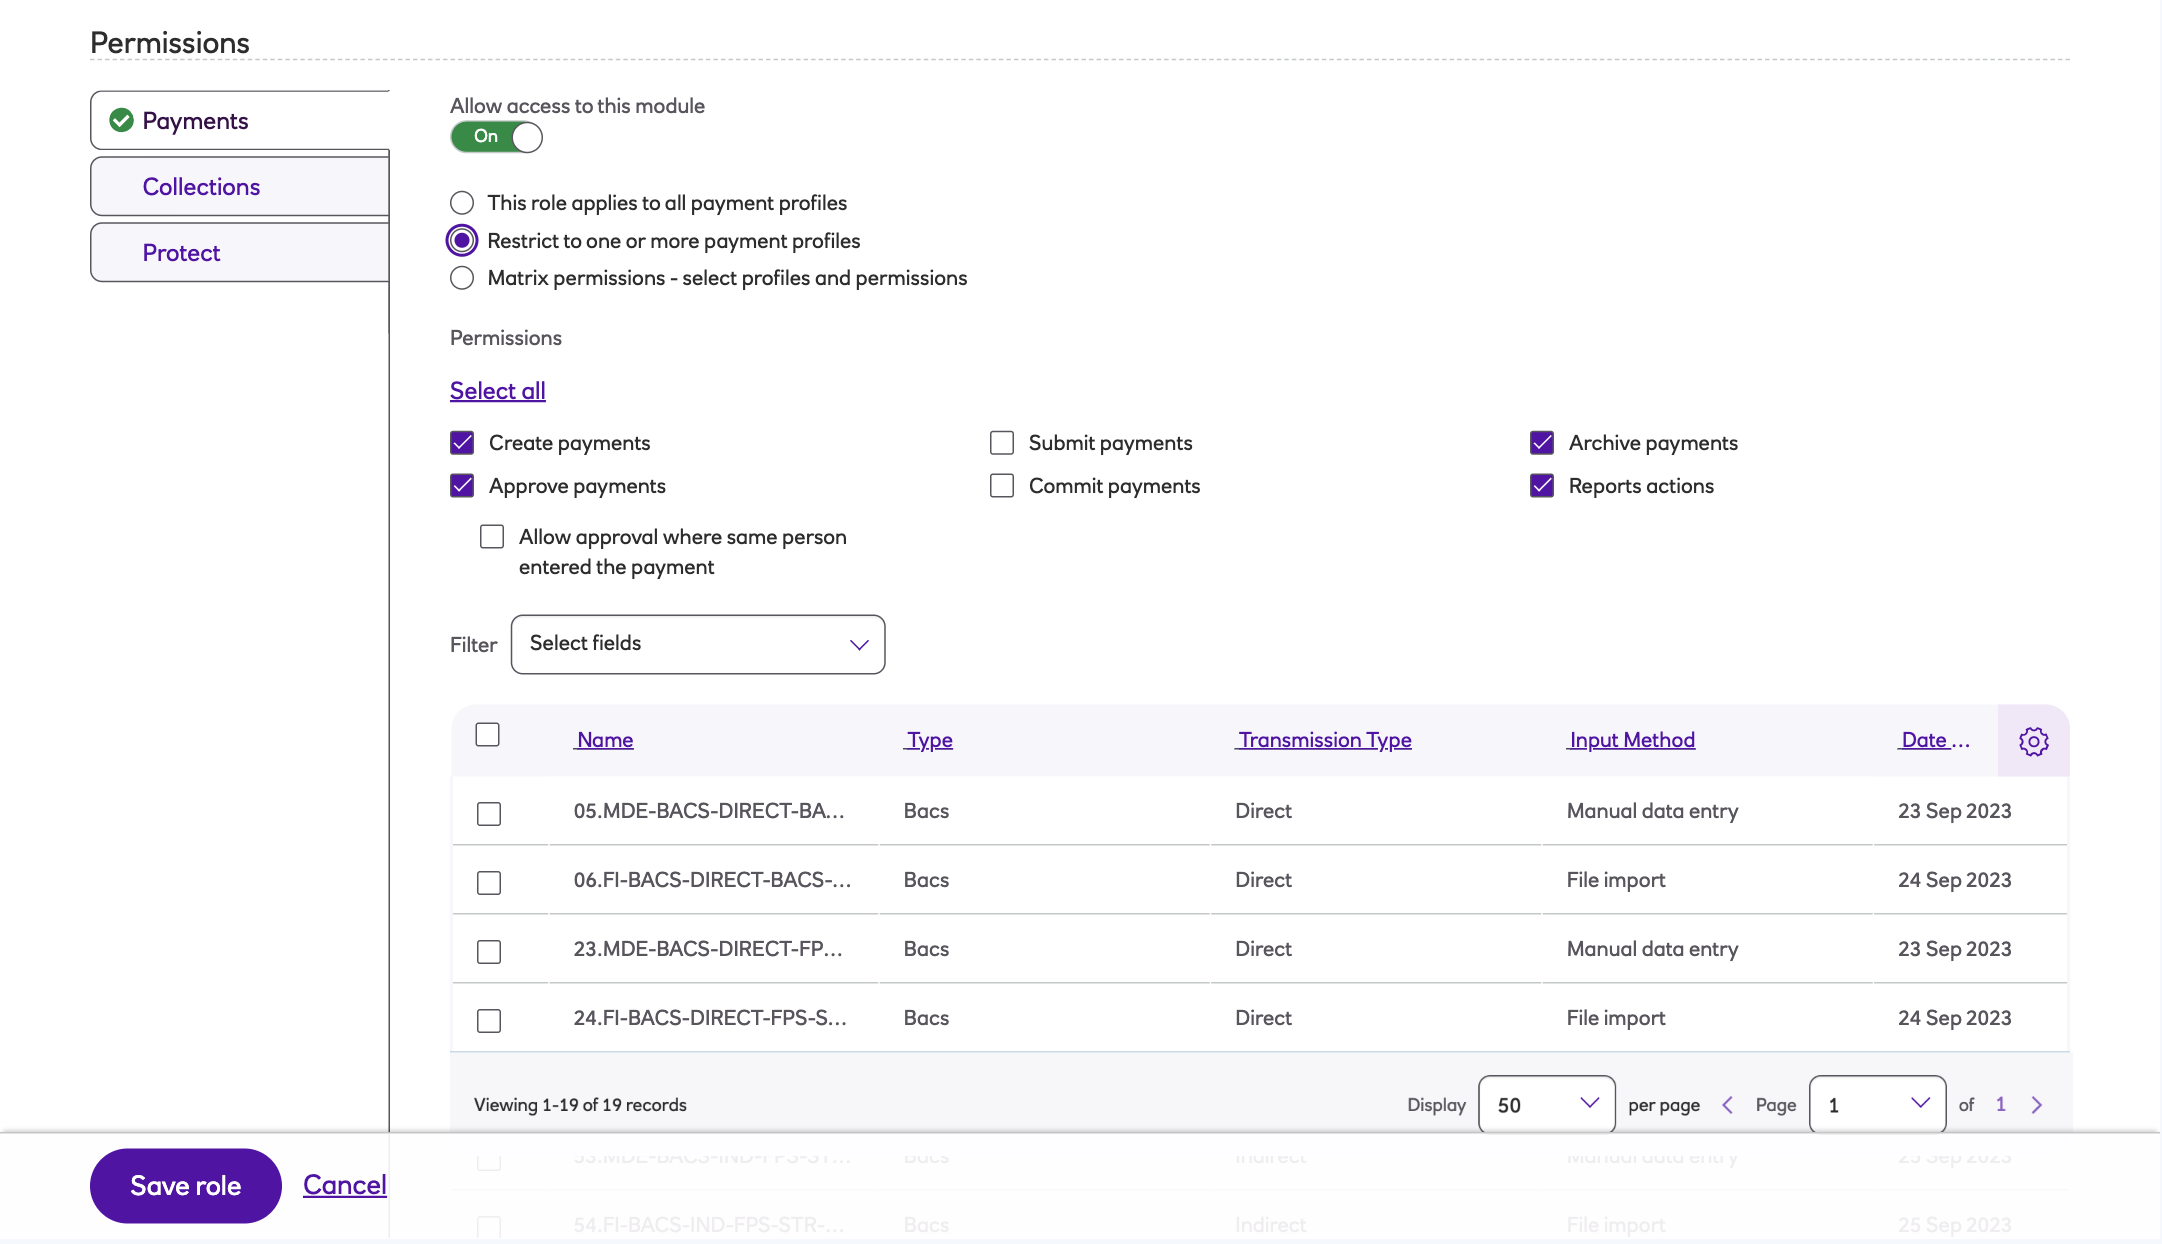Screen dimensions: 2162x1244
Task: Click the Select all permissions link
Action: [498, 391]
